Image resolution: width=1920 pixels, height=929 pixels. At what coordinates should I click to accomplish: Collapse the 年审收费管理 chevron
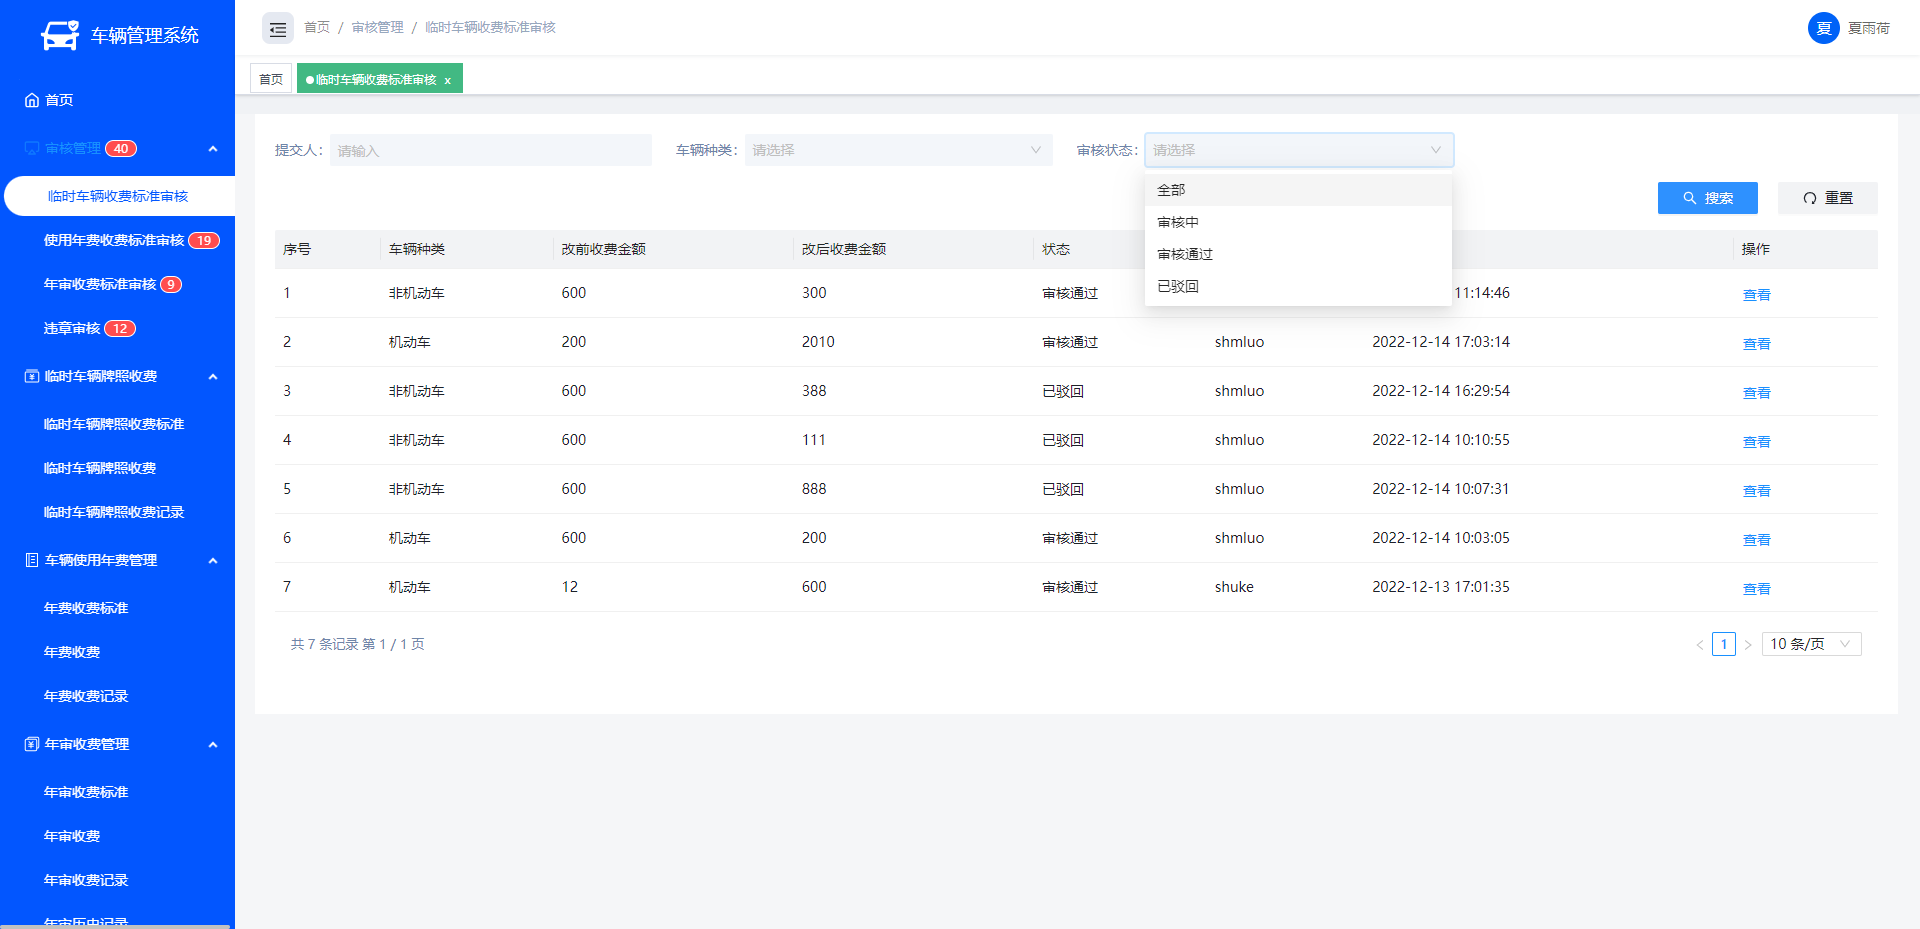tap(213, 745)
